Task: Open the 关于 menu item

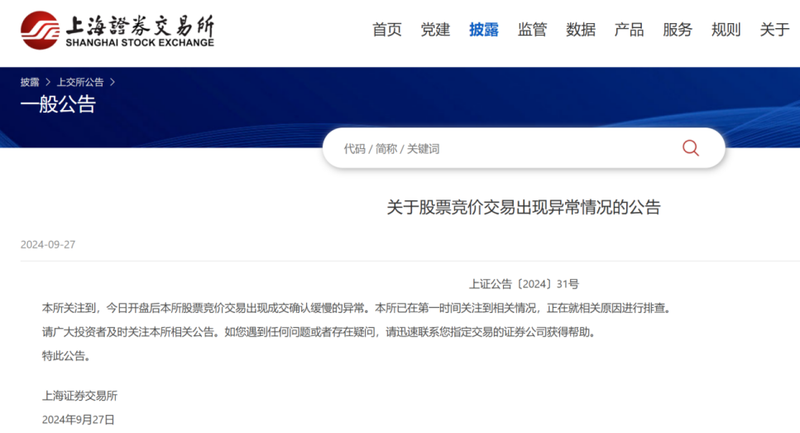Action: tap(774, 30)
